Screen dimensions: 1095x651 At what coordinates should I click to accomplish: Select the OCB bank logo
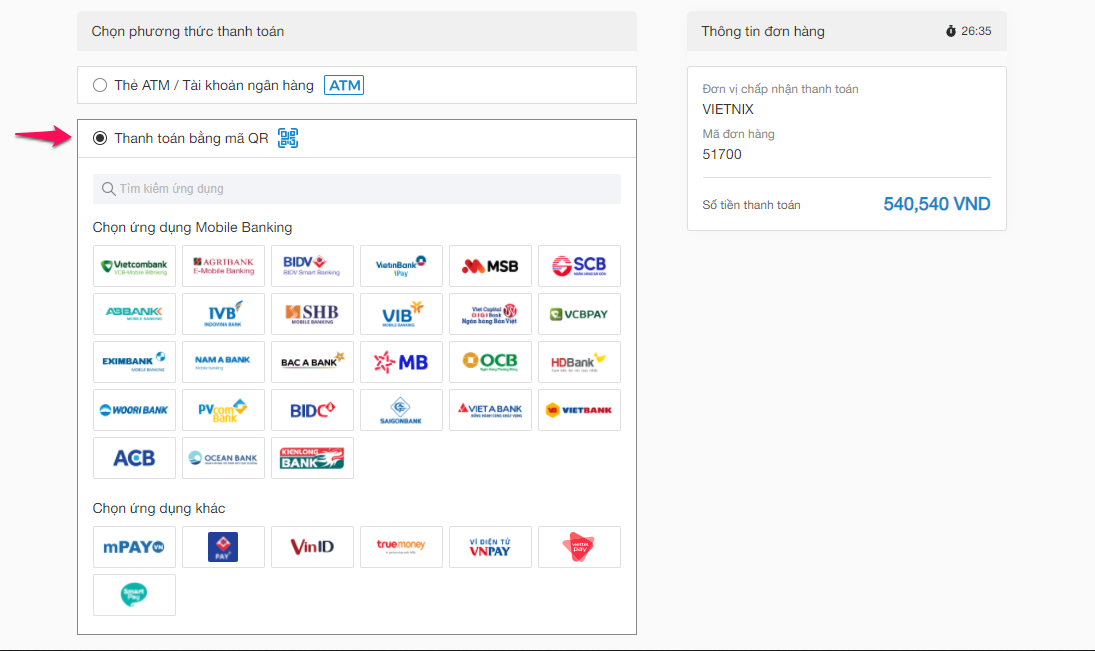tap(490, 362)
